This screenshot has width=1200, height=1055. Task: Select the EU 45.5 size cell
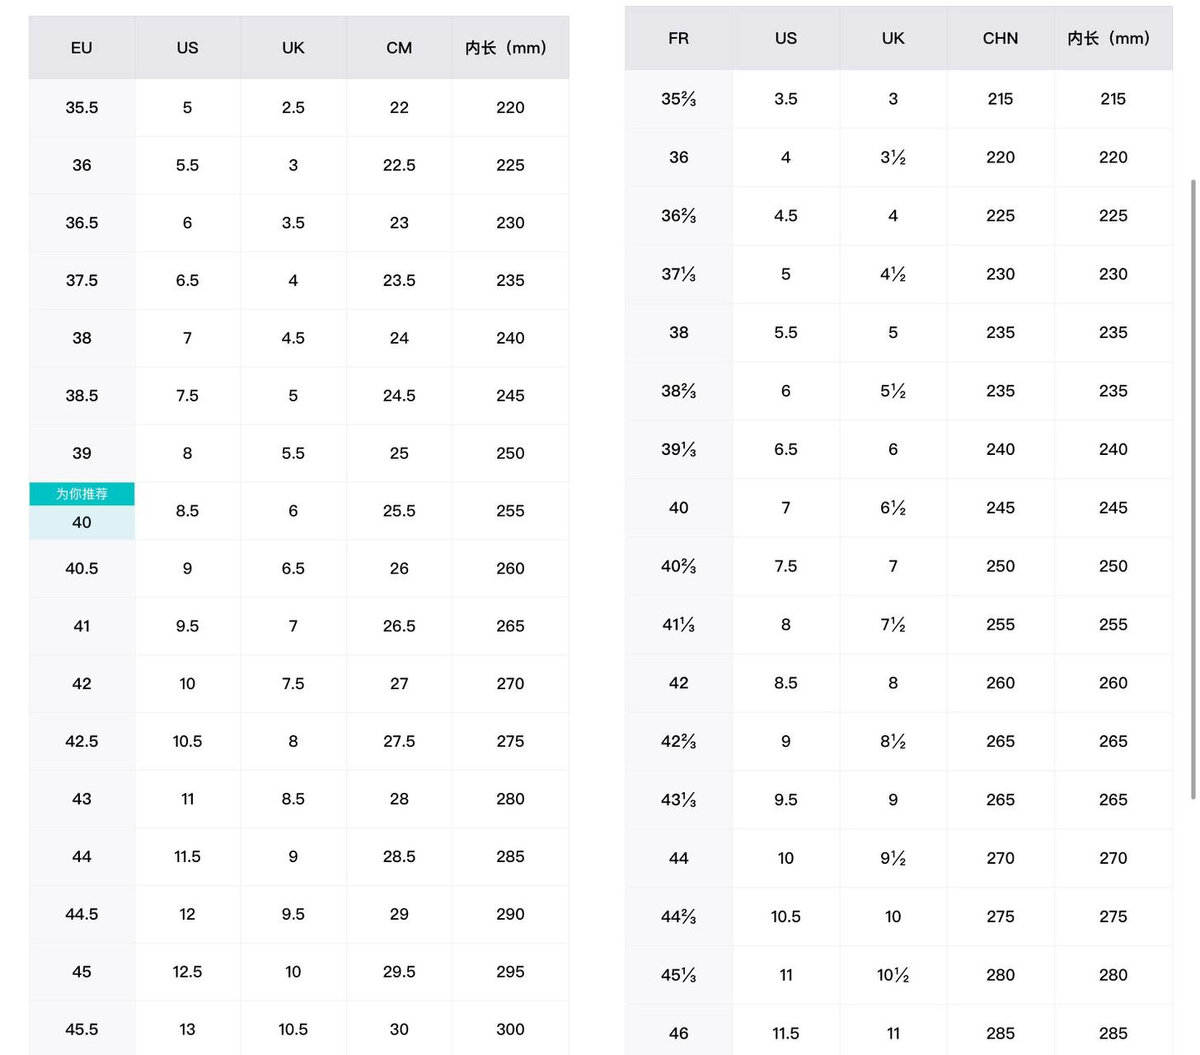(x=82, y=1029)
